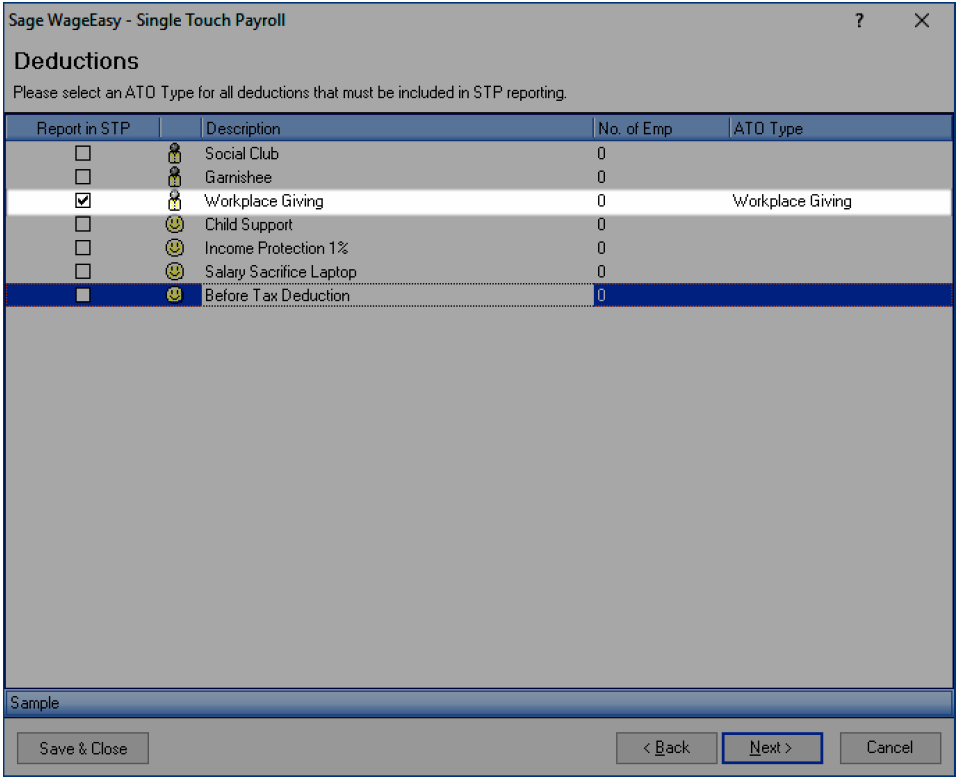Check the Income Protection 1% checkbox
Viewport: 957px width, 778px height.
coord(83,248)
